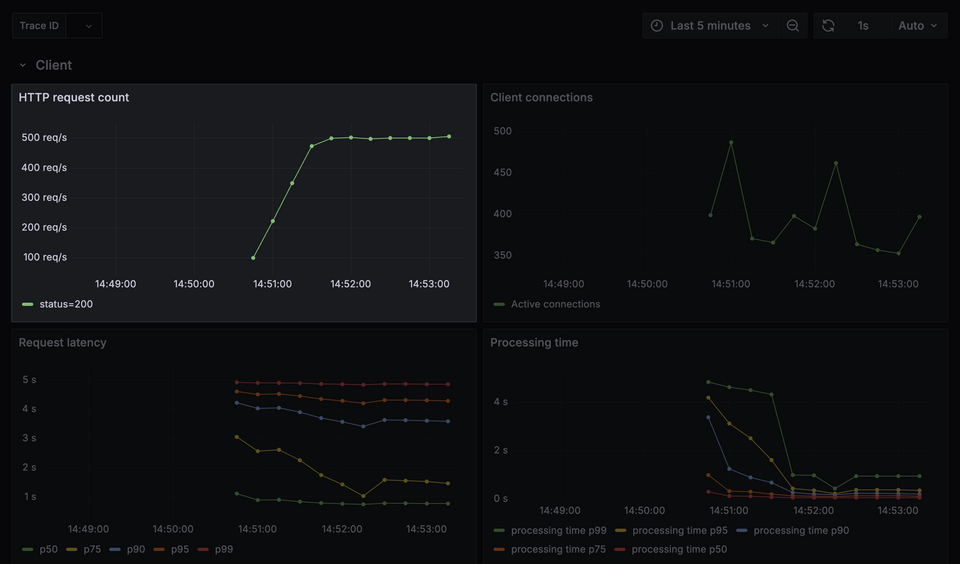Open the Client connections panel title
Viewport: 960px width, 564px height.
[541, 97]
